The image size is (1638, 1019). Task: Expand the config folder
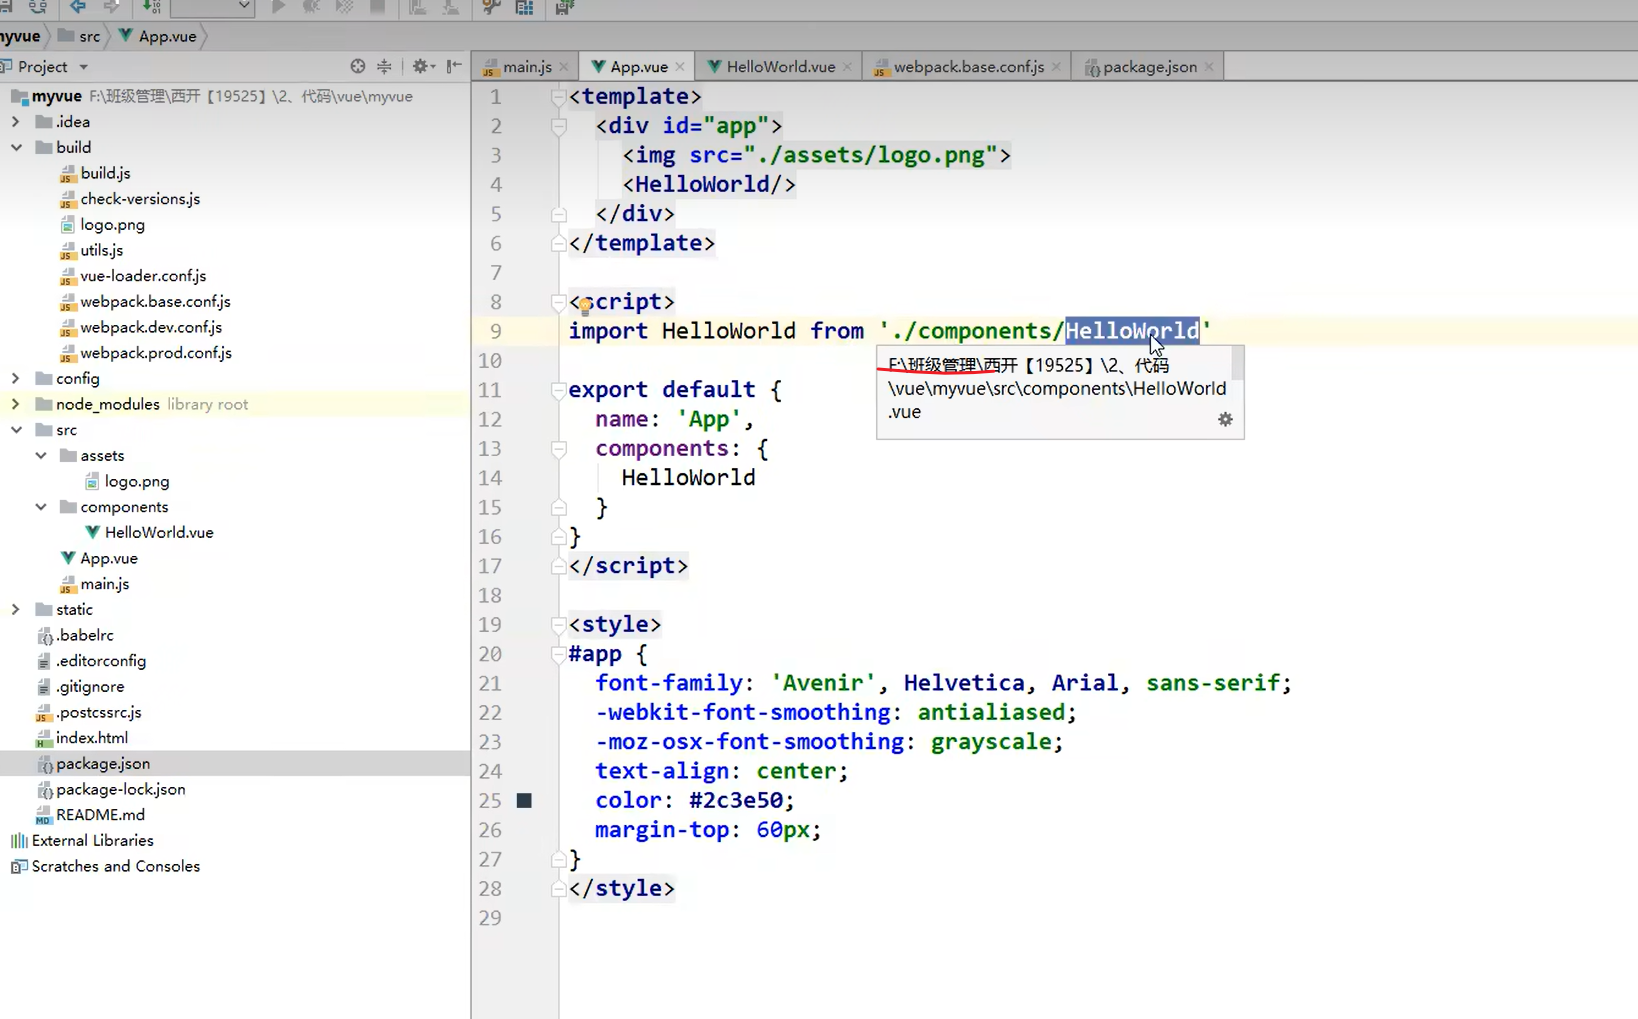click(16, 378)
